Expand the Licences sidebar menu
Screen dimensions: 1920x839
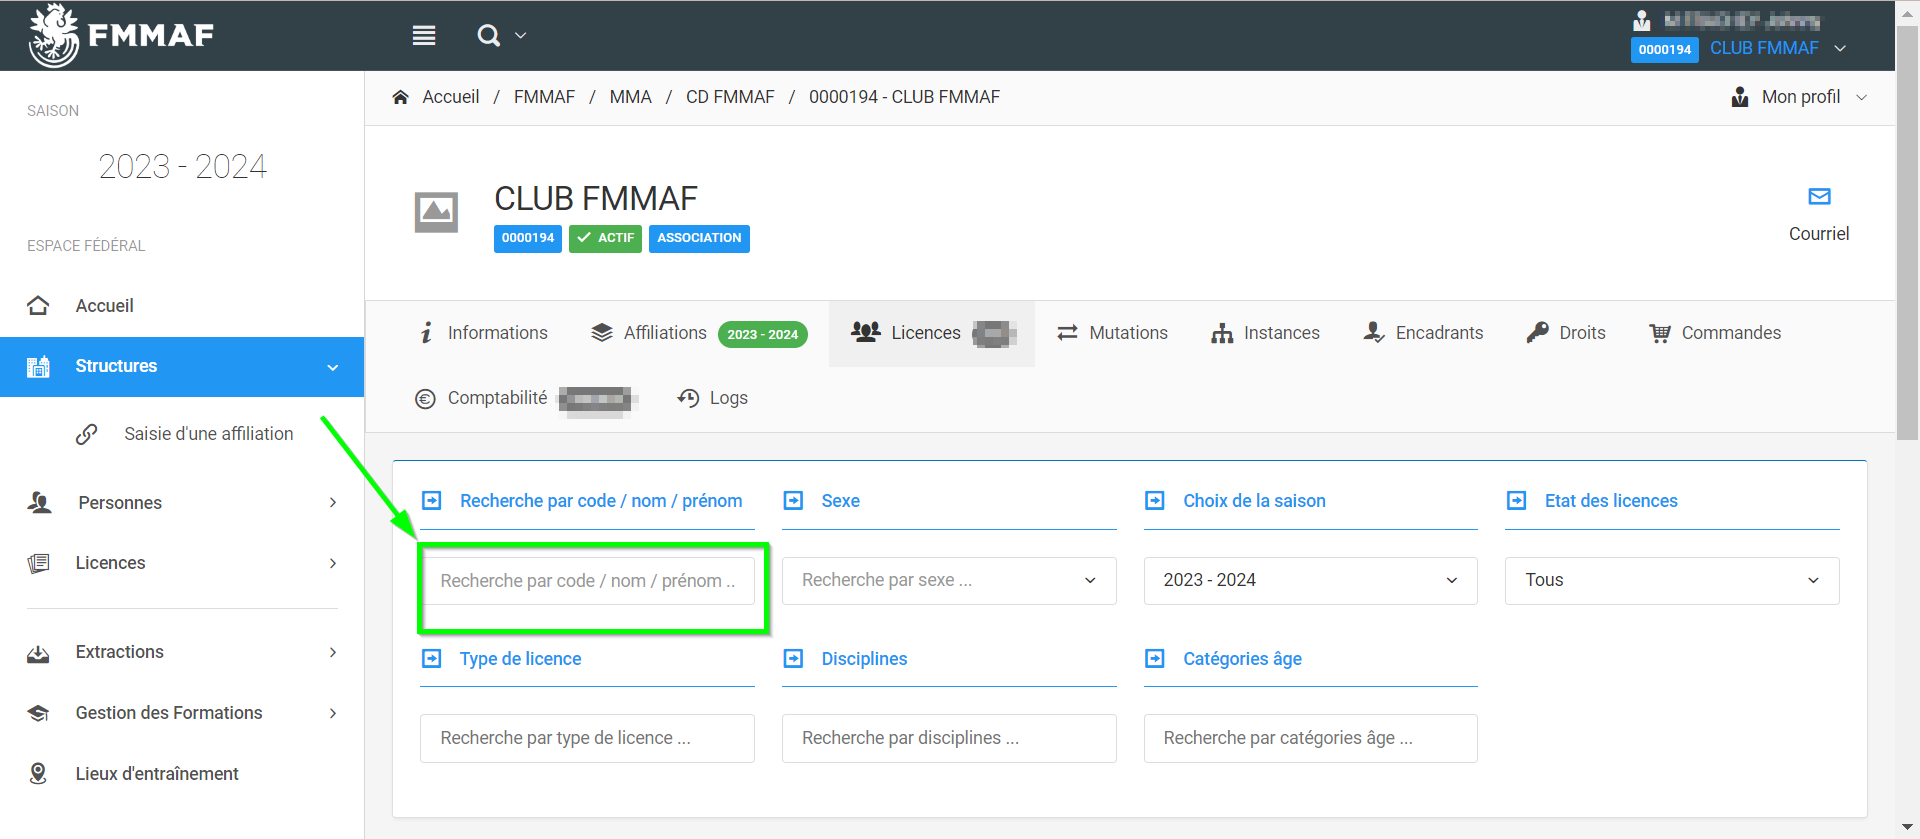point(182,563)
